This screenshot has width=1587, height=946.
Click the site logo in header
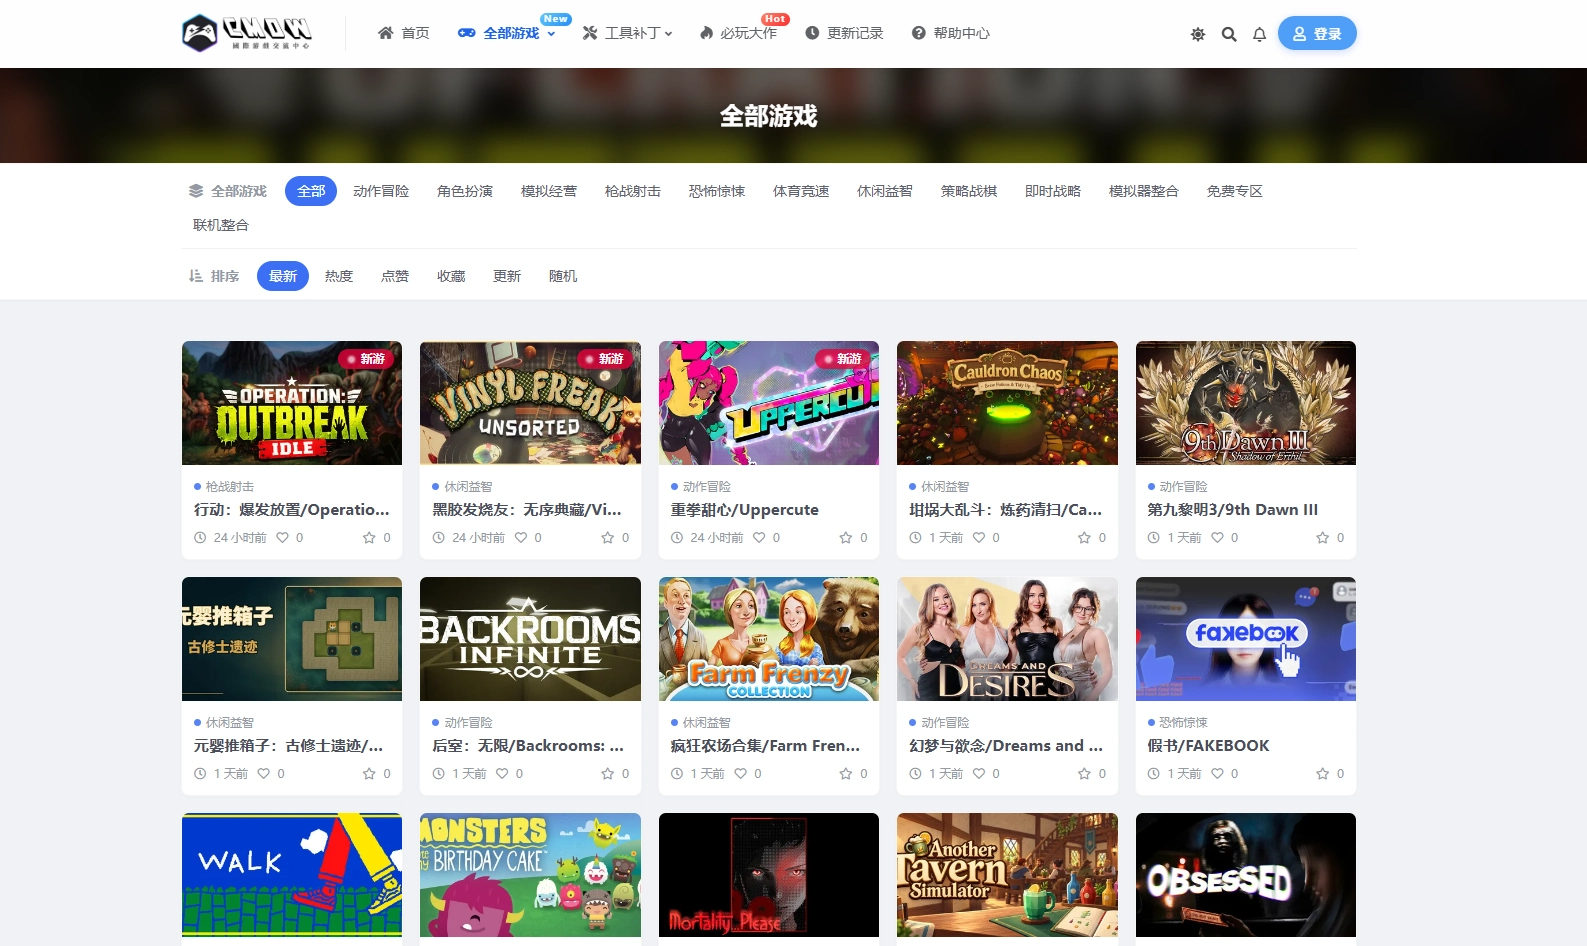247,33
